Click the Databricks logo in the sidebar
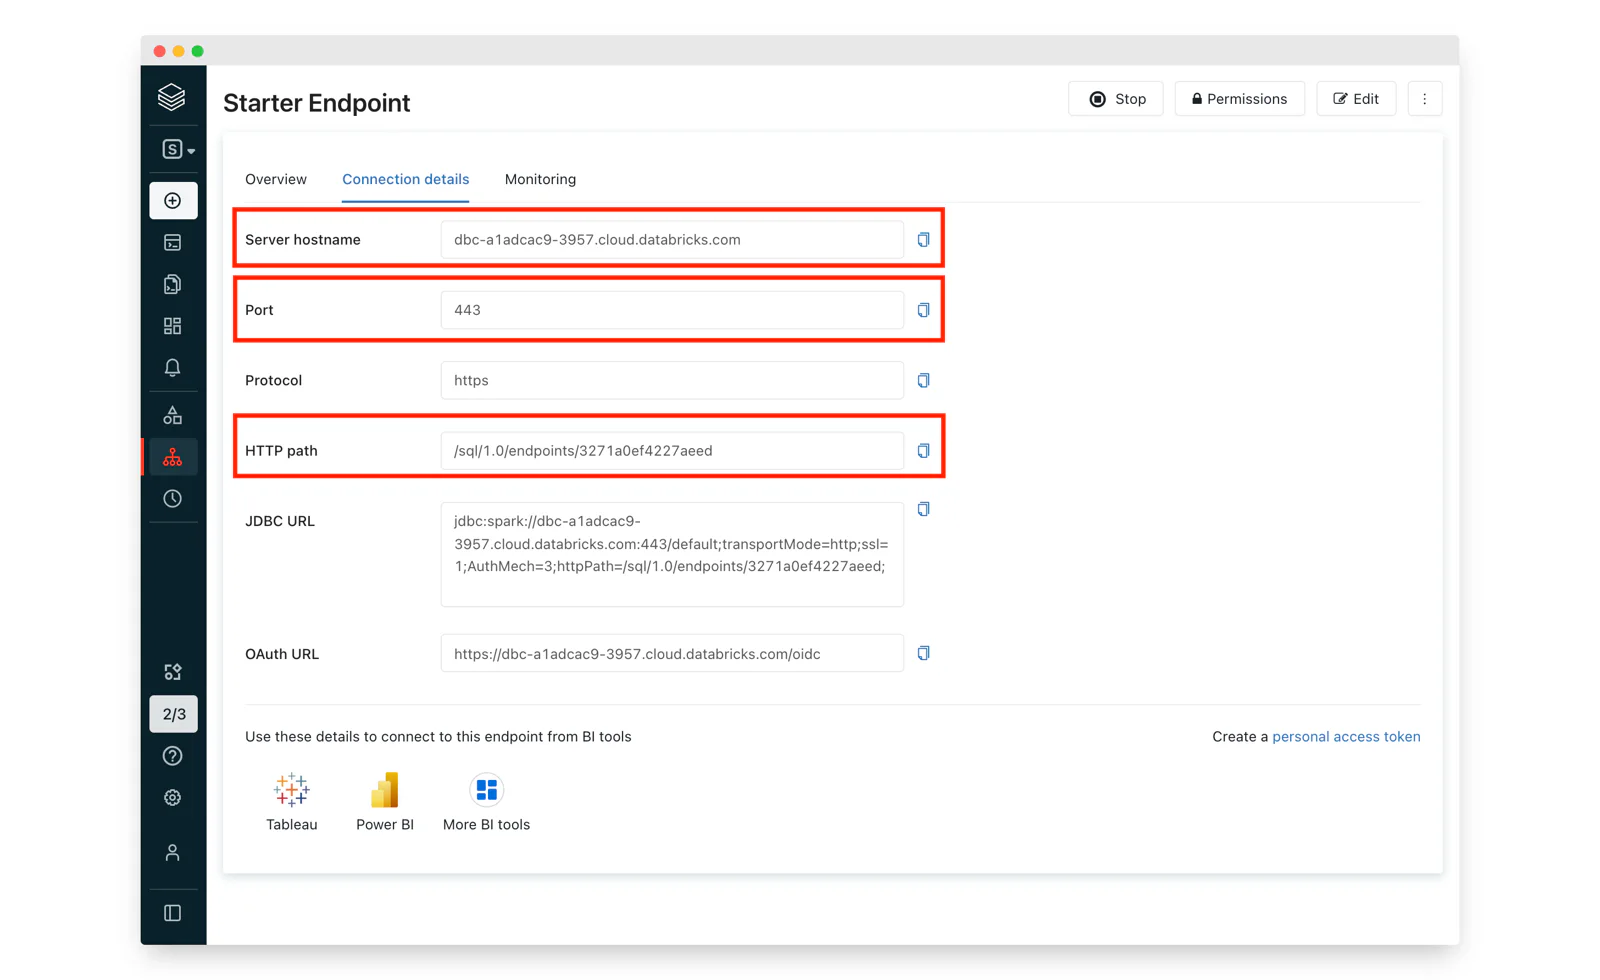 click(x=172, y=97)
